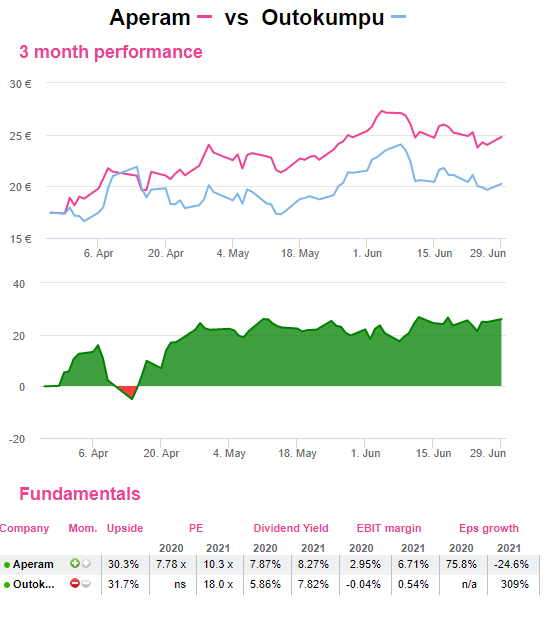Click Outokumpu EBIT margin -0.04%

(x=363, y=584)
